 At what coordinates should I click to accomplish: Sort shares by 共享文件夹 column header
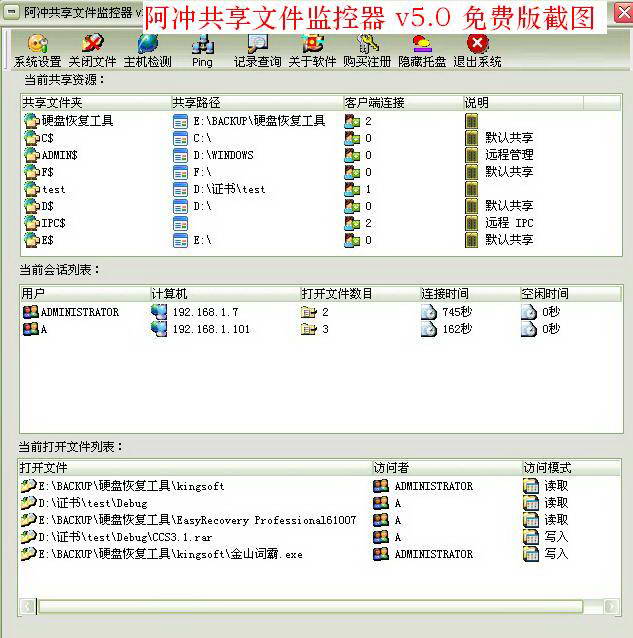[95, 103]
